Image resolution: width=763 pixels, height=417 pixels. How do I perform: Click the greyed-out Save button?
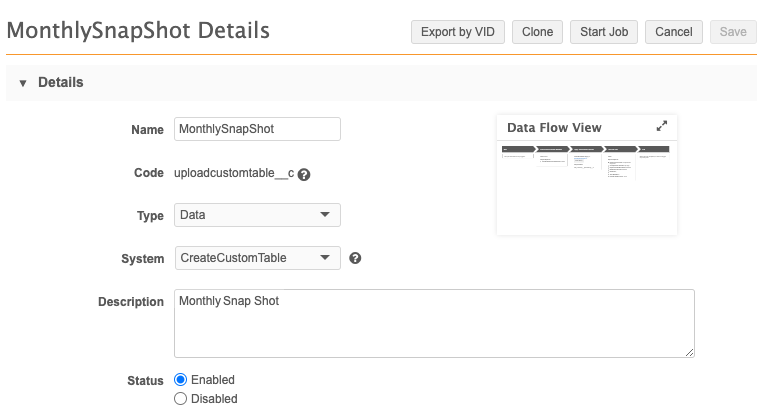click(732, 32)
